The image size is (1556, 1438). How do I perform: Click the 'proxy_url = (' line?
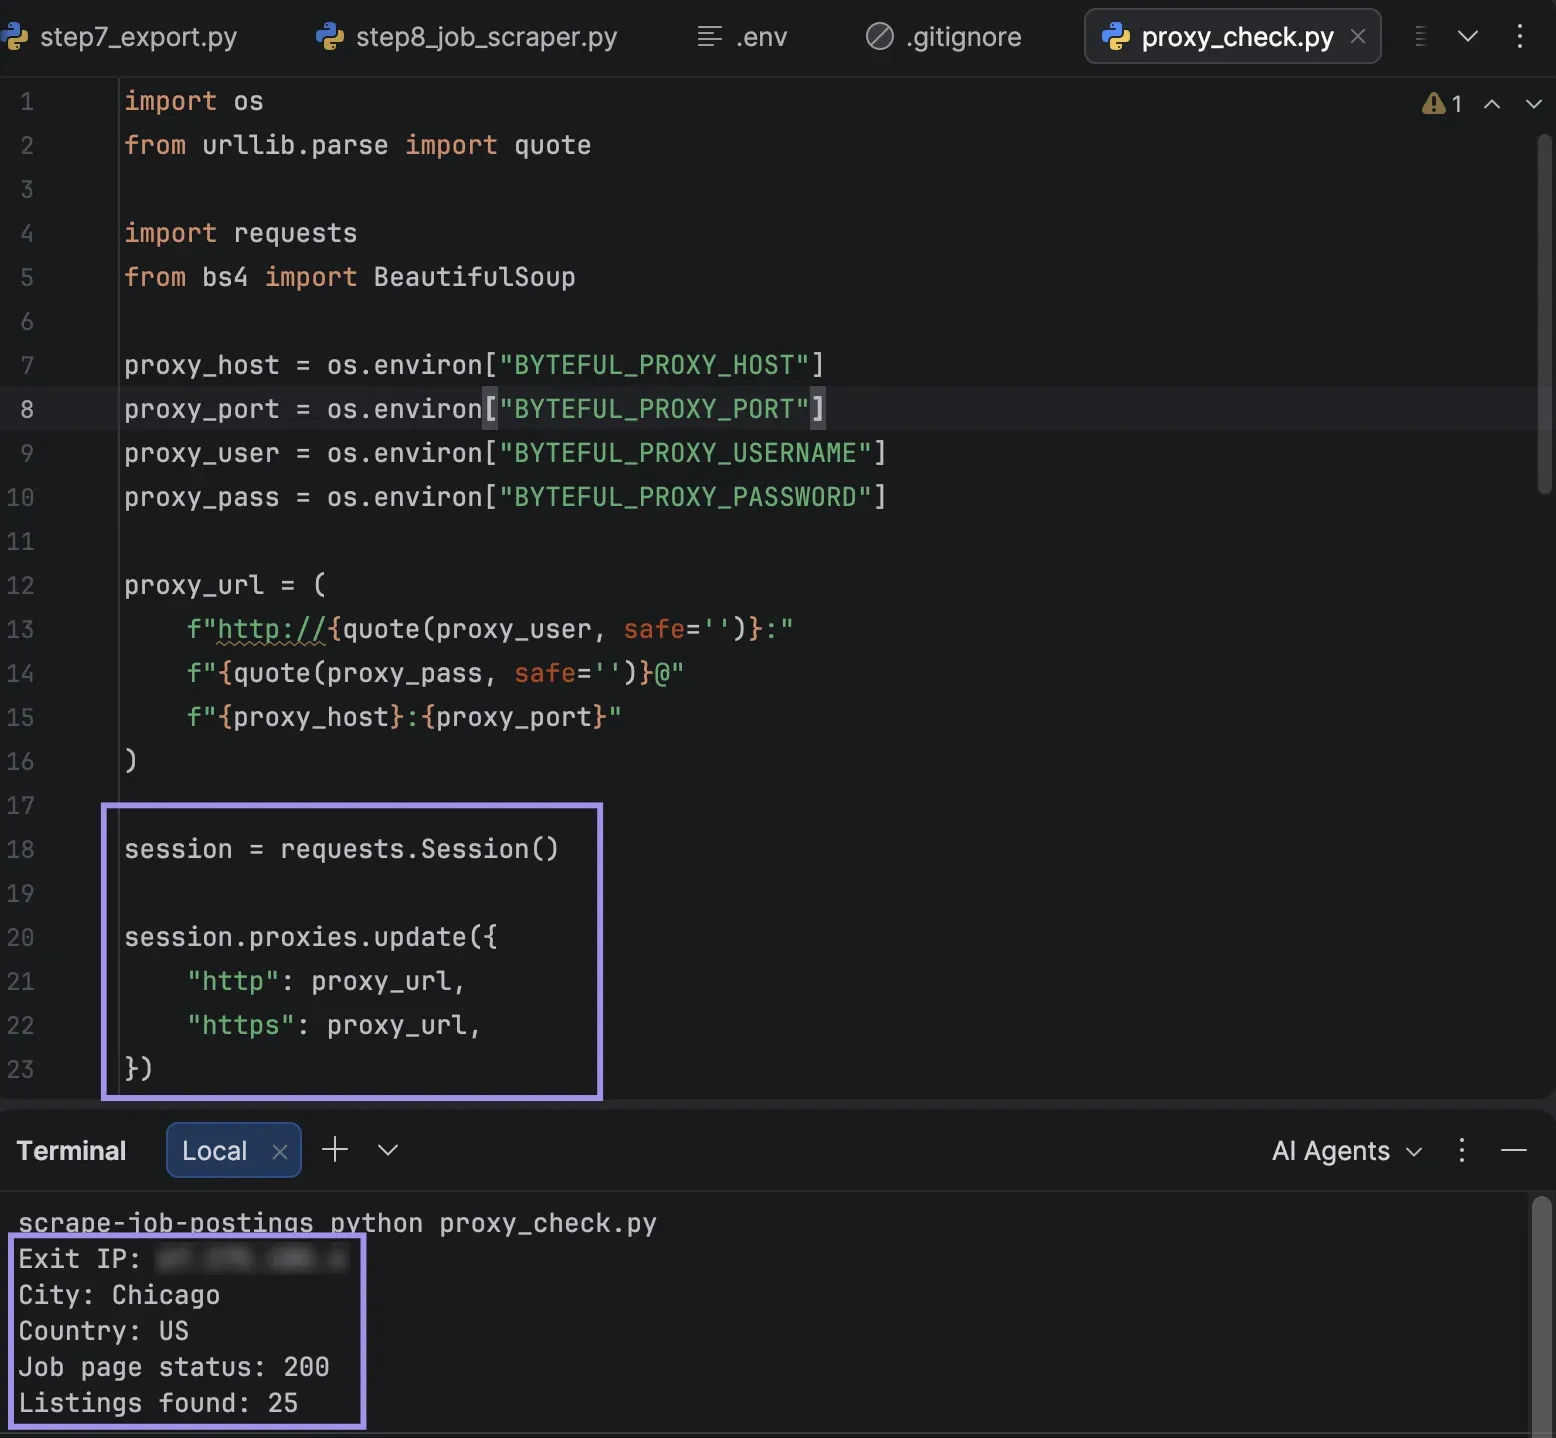[224, 585]
